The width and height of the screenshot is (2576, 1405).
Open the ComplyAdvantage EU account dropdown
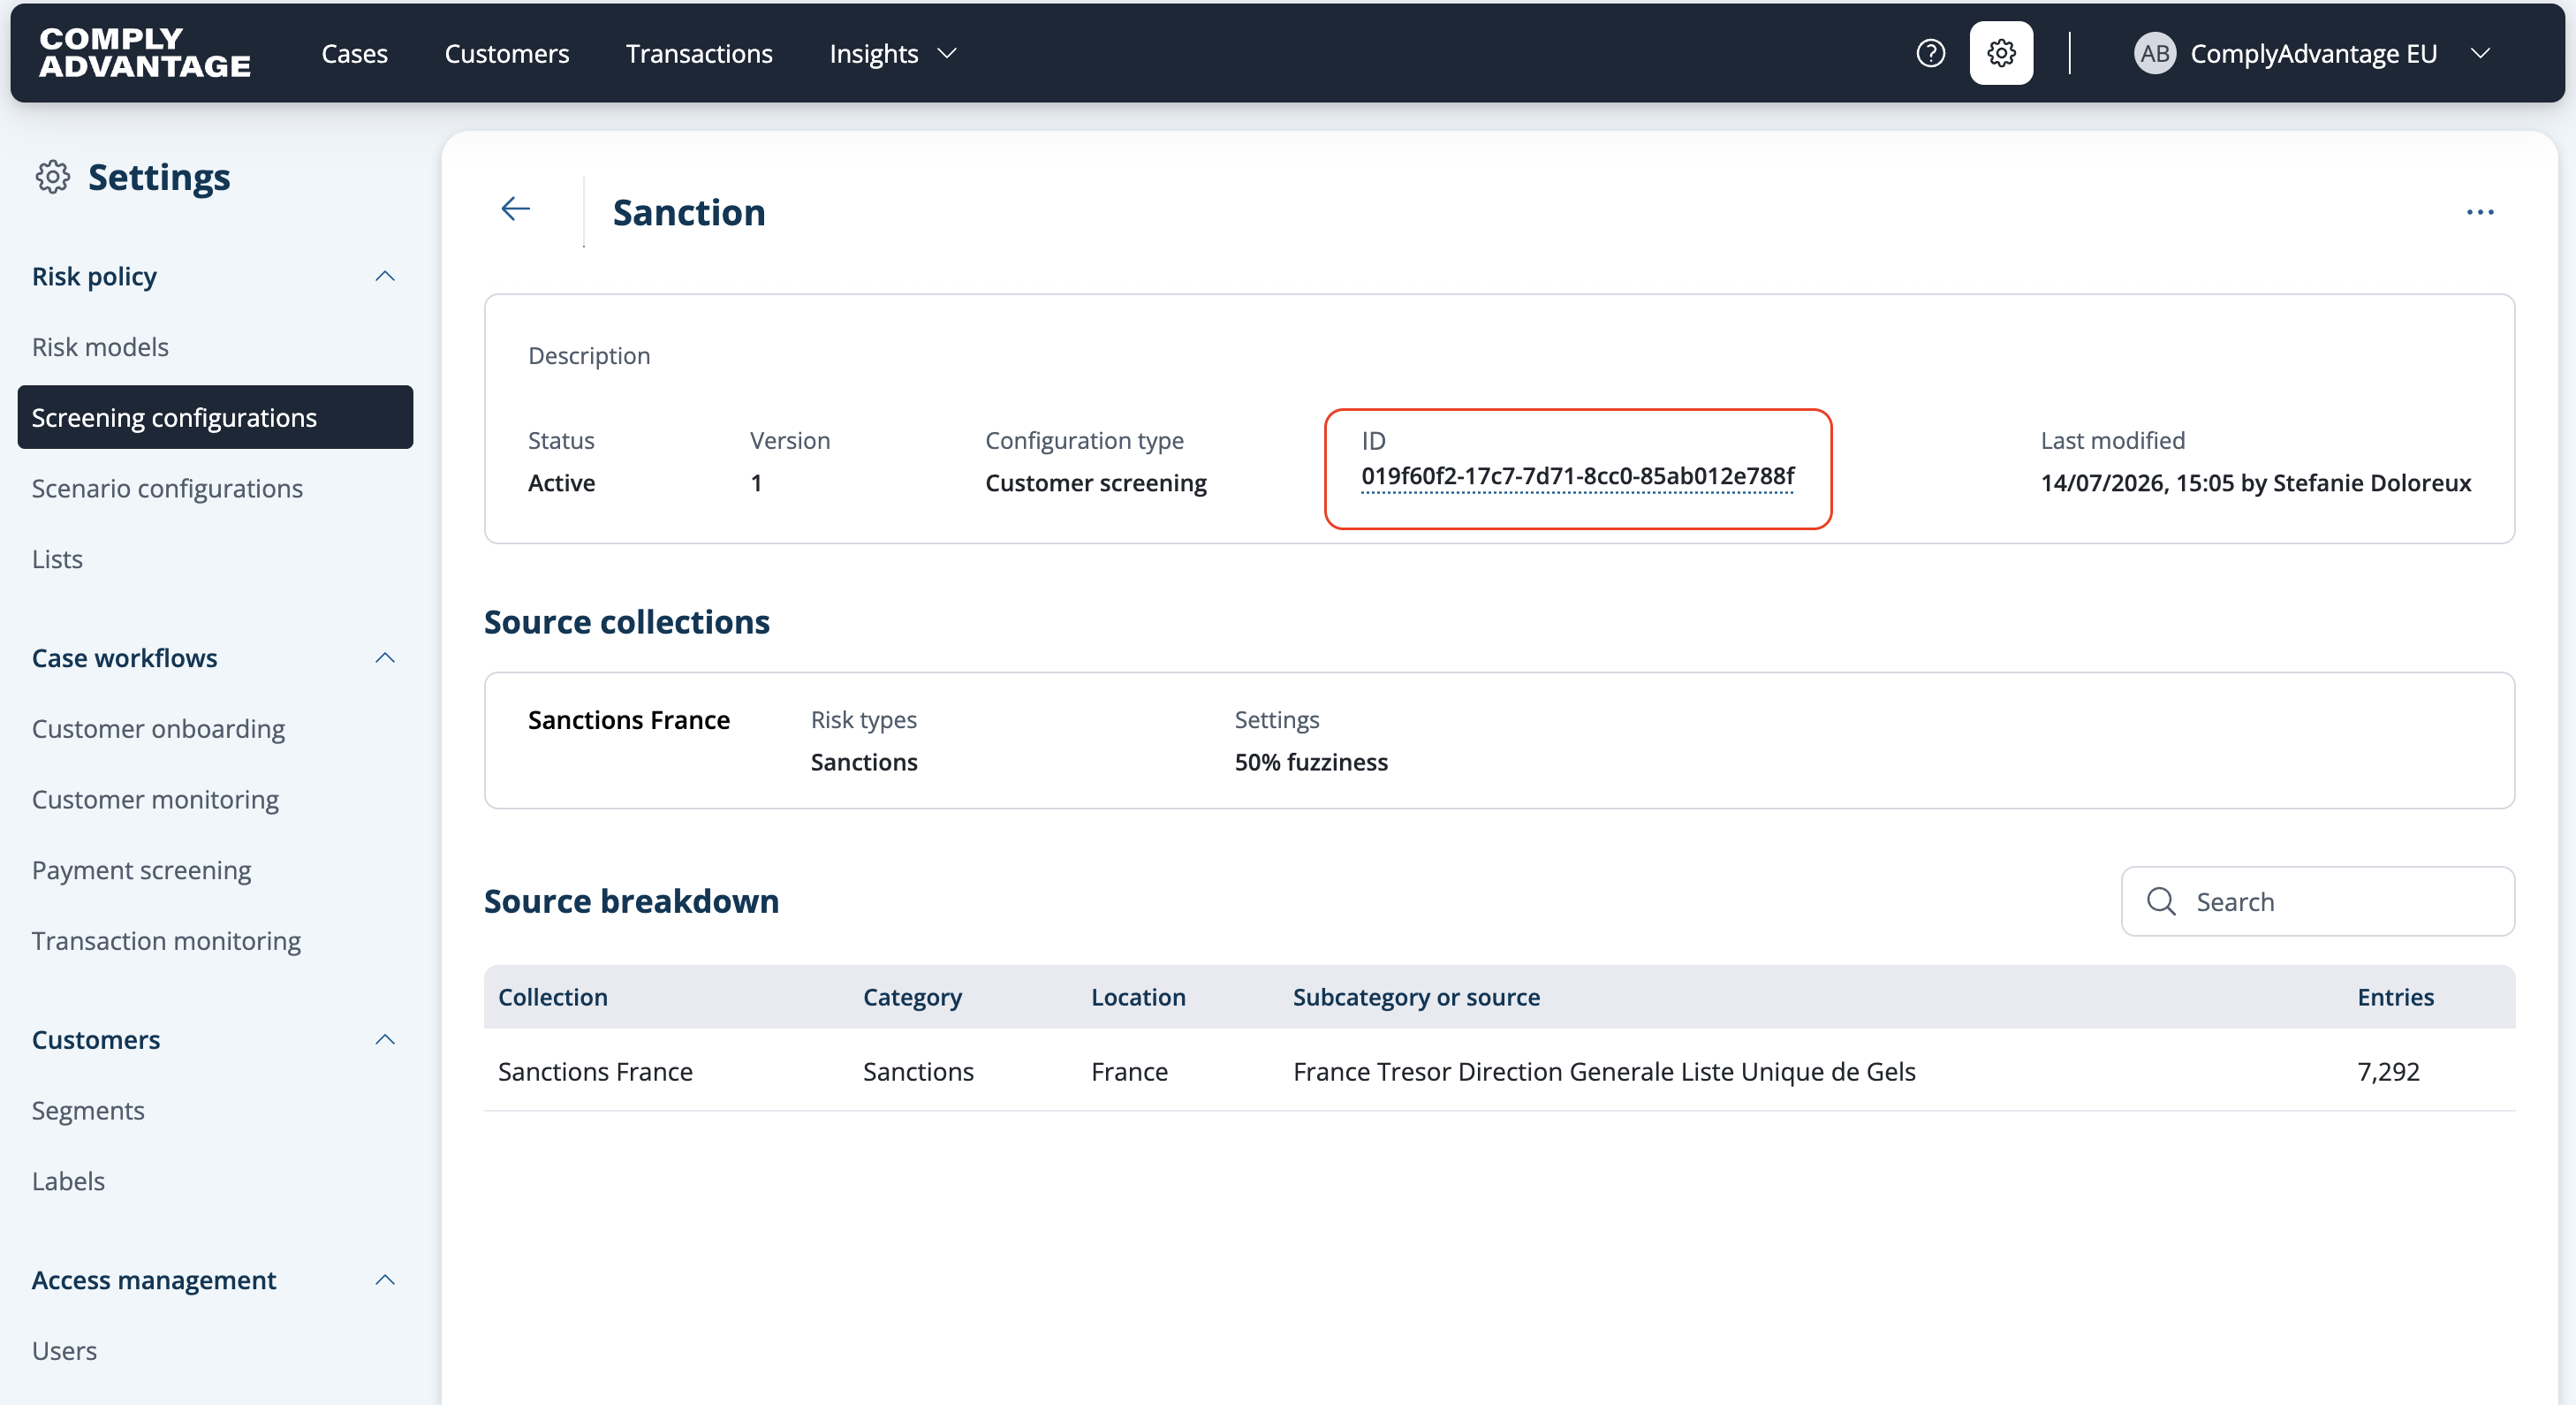point(2312,53)
